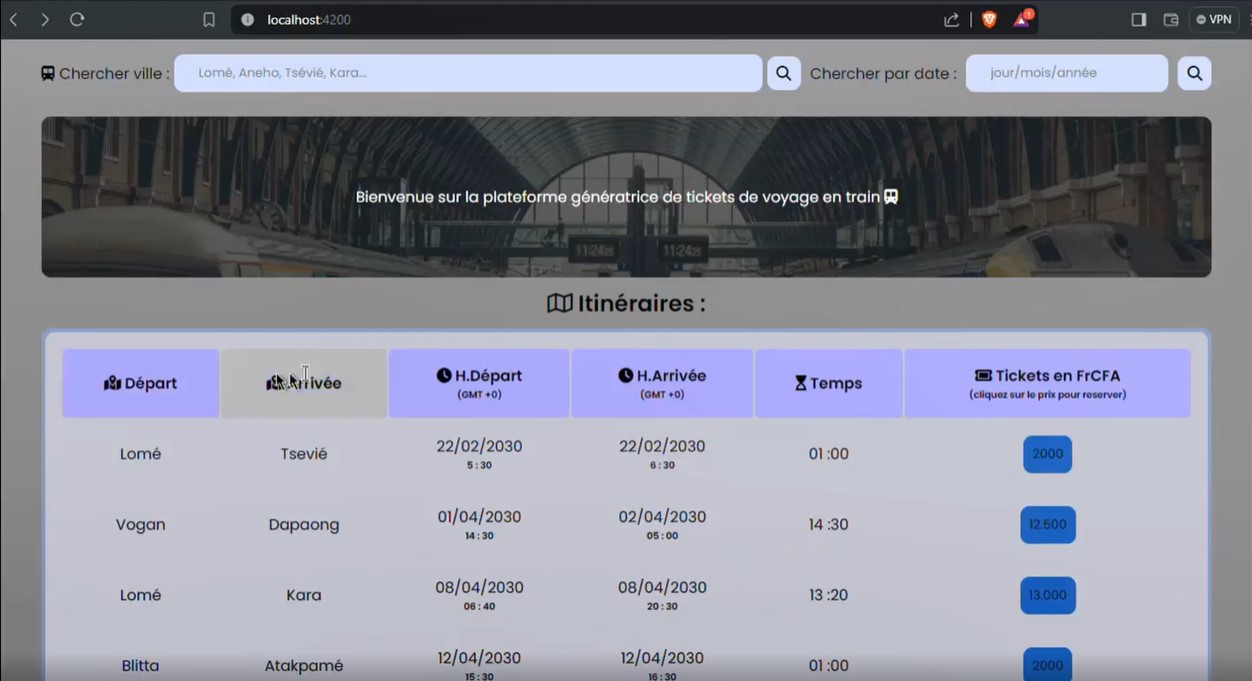1252x681 pixels.
Task: Open the Brave wallet icon
Action: click(1170, 20)
